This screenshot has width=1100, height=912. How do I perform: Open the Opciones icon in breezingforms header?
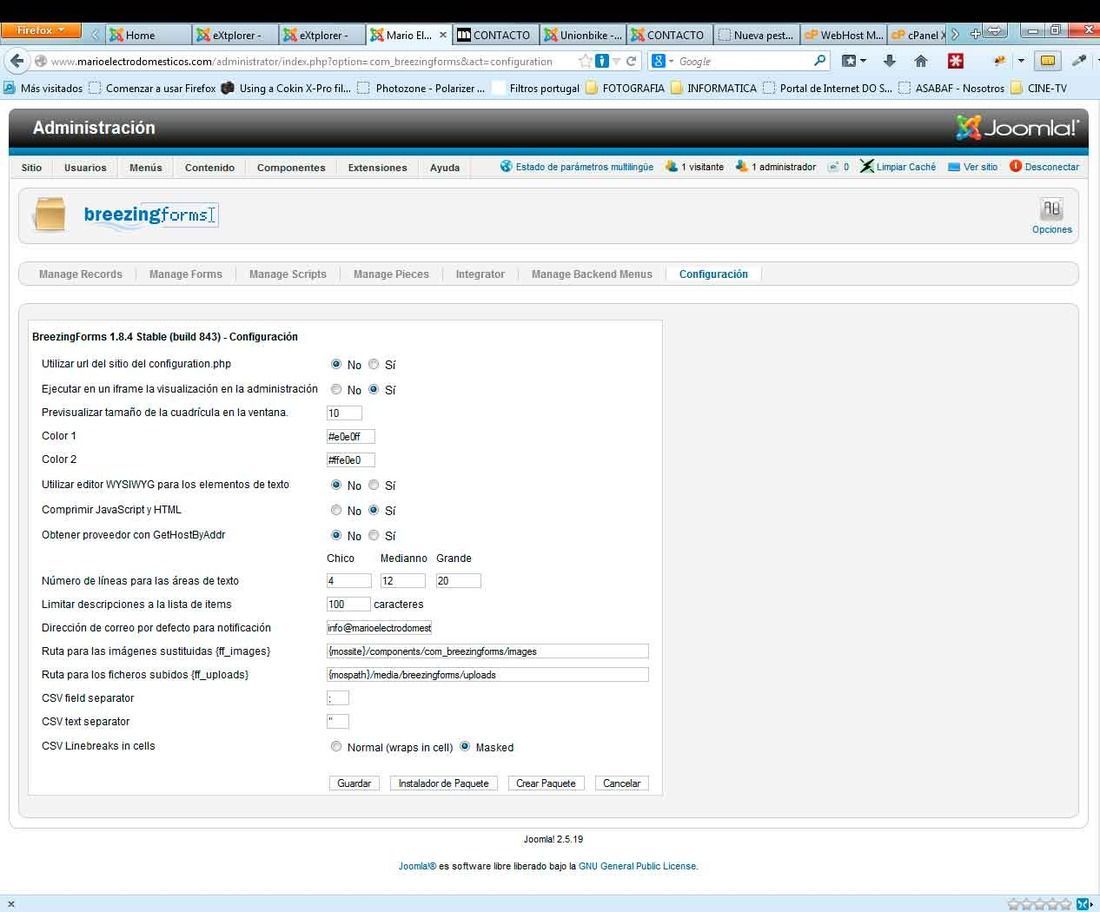(1051, 215)
